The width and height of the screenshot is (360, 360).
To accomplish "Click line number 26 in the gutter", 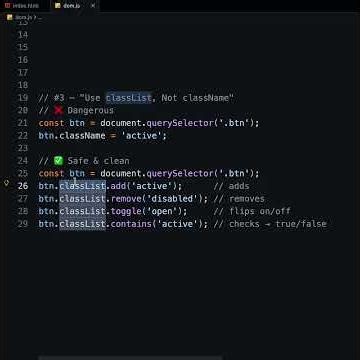I will pyautogui.click(x=23, y=186).
